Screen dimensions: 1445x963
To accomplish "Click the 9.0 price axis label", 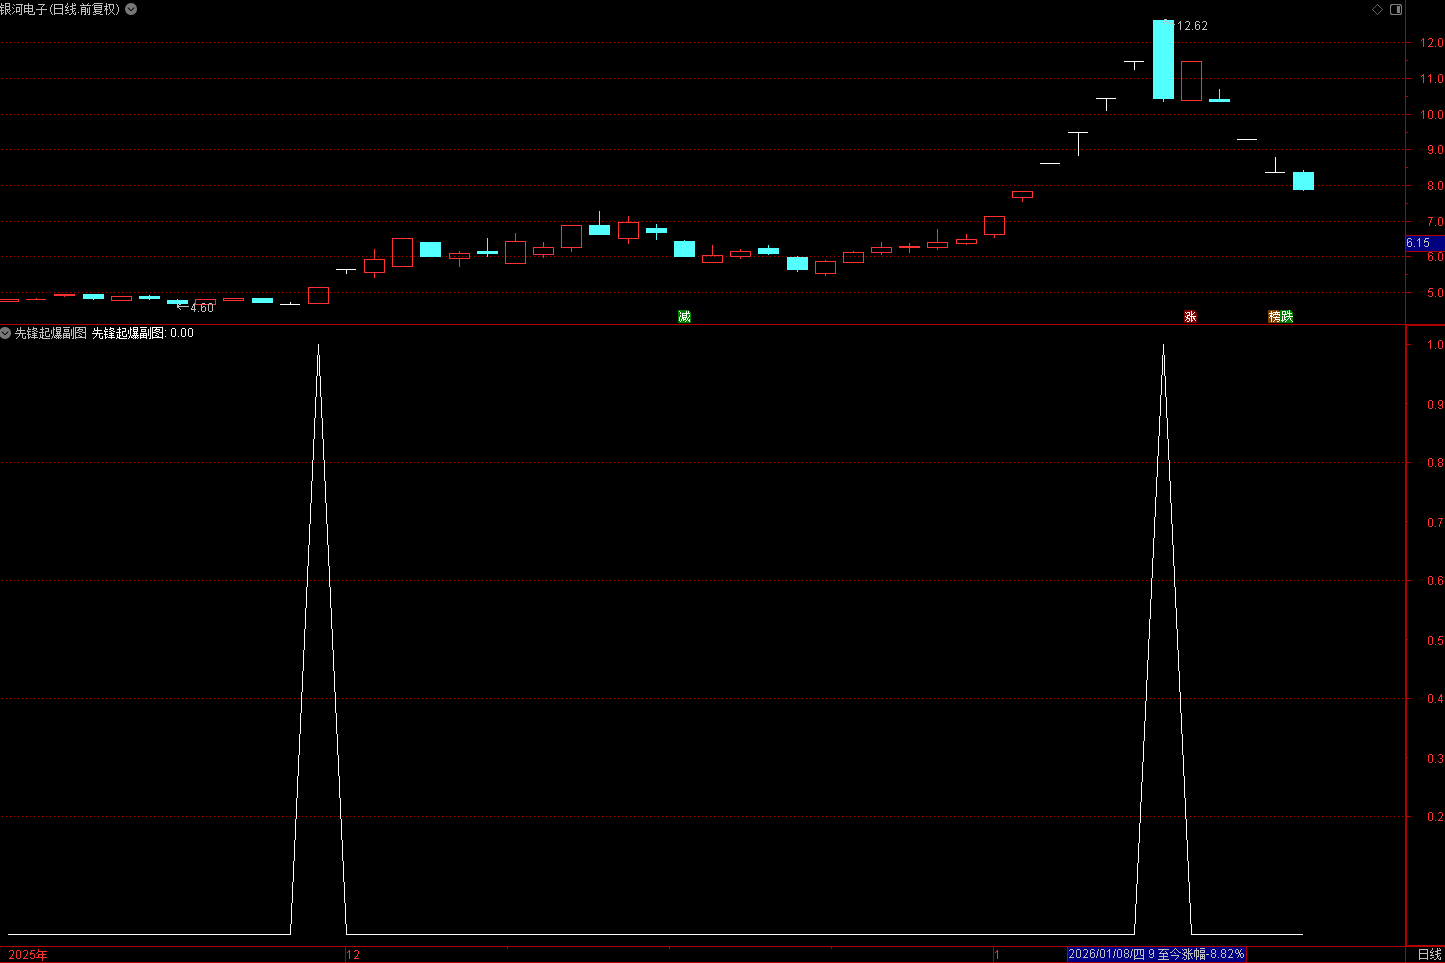I will pyautogui.click(x=1434, y=150).
